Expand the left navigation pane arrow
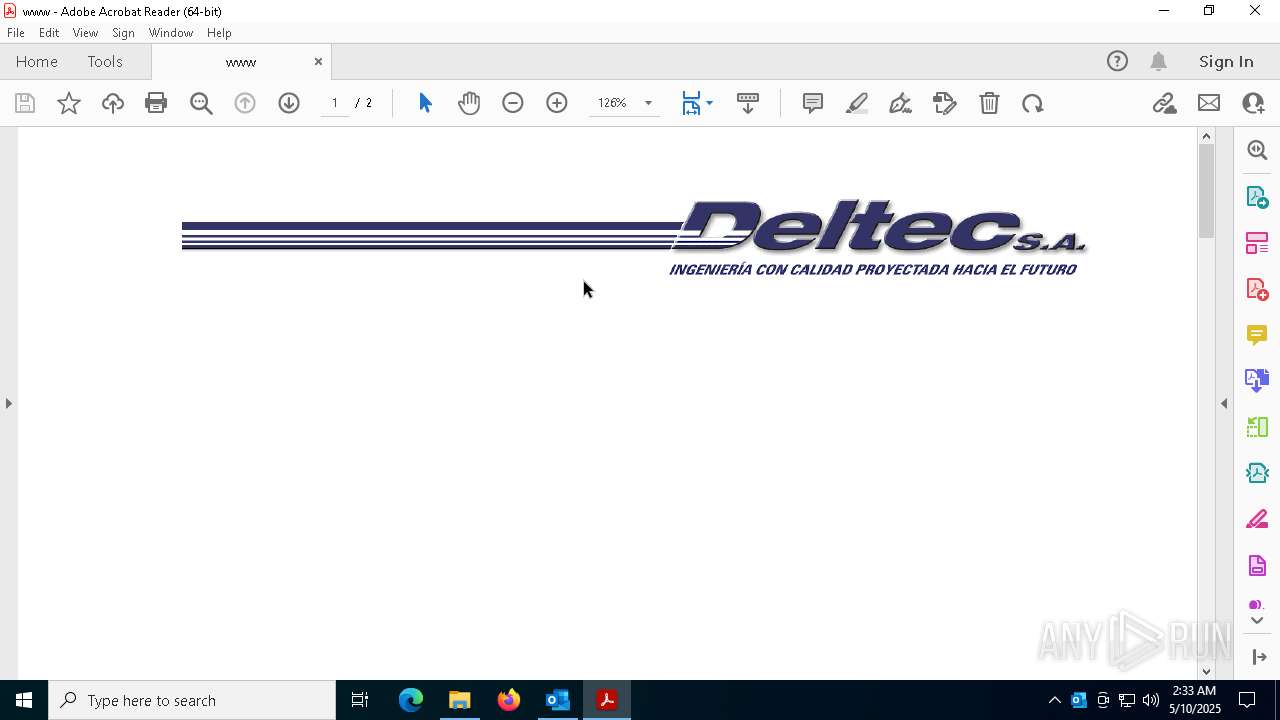The width and height of the screenshot is (1280, 720). coord(8,403)
